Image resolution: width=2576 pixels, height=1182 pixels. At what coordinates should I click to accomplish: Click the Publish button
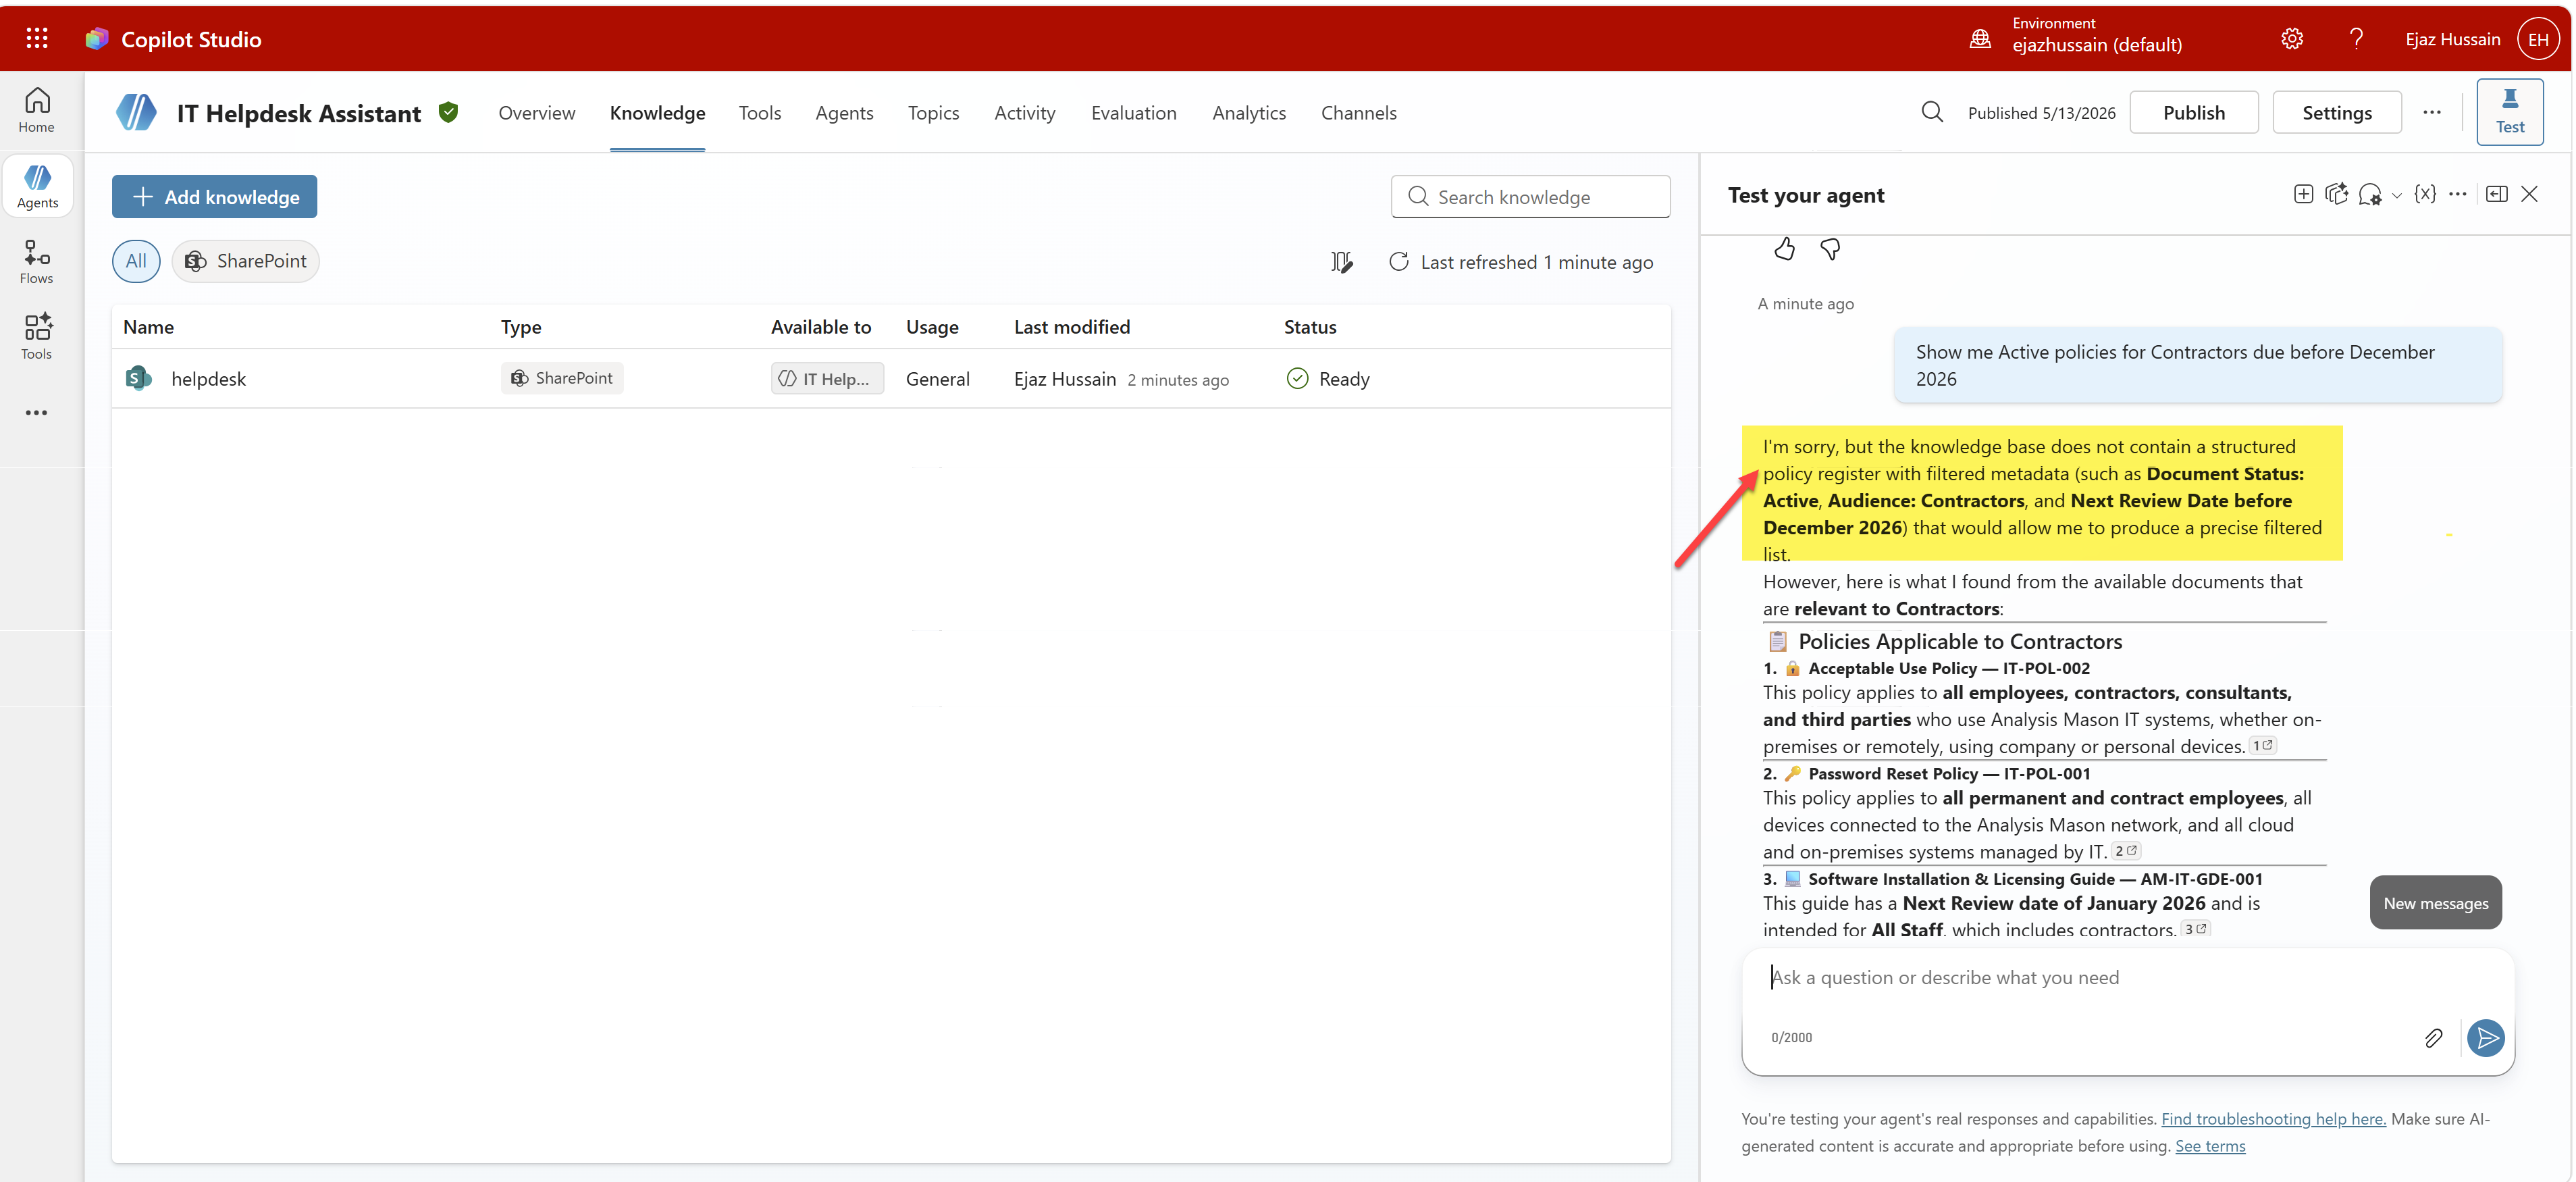point(2193,112)
